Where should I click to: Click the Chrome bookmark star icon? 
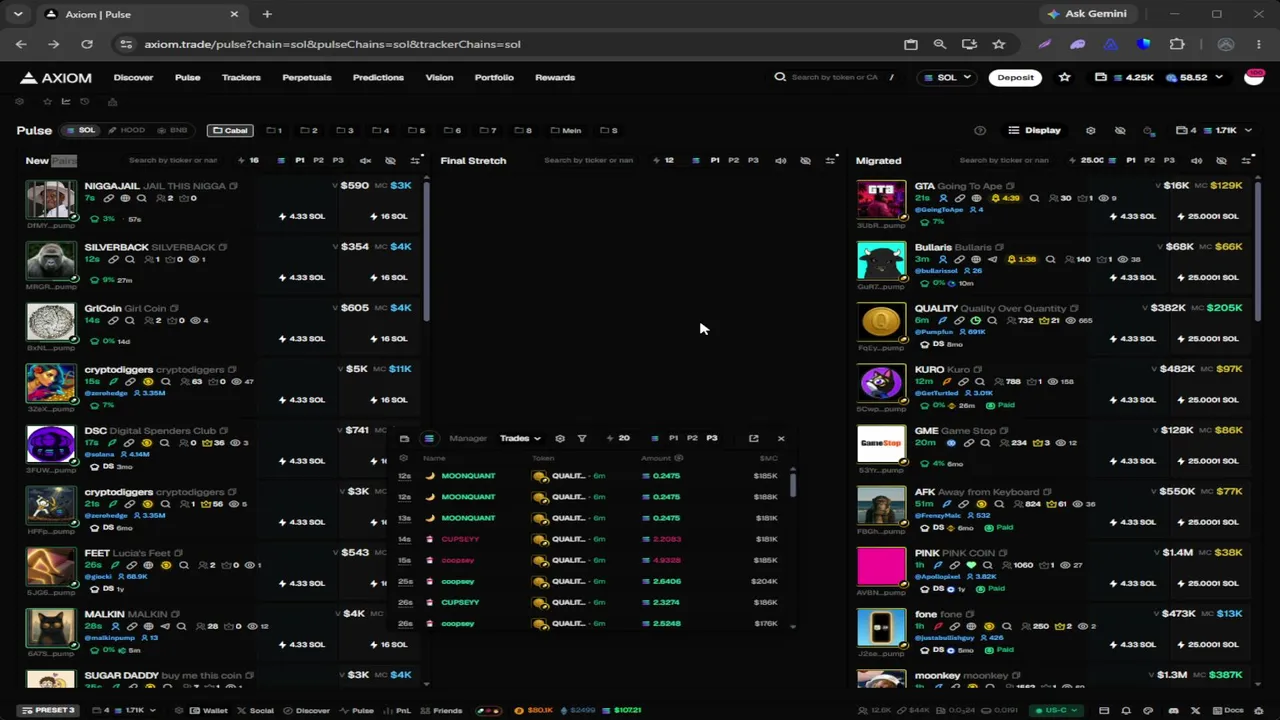click(x=998, y=44)
